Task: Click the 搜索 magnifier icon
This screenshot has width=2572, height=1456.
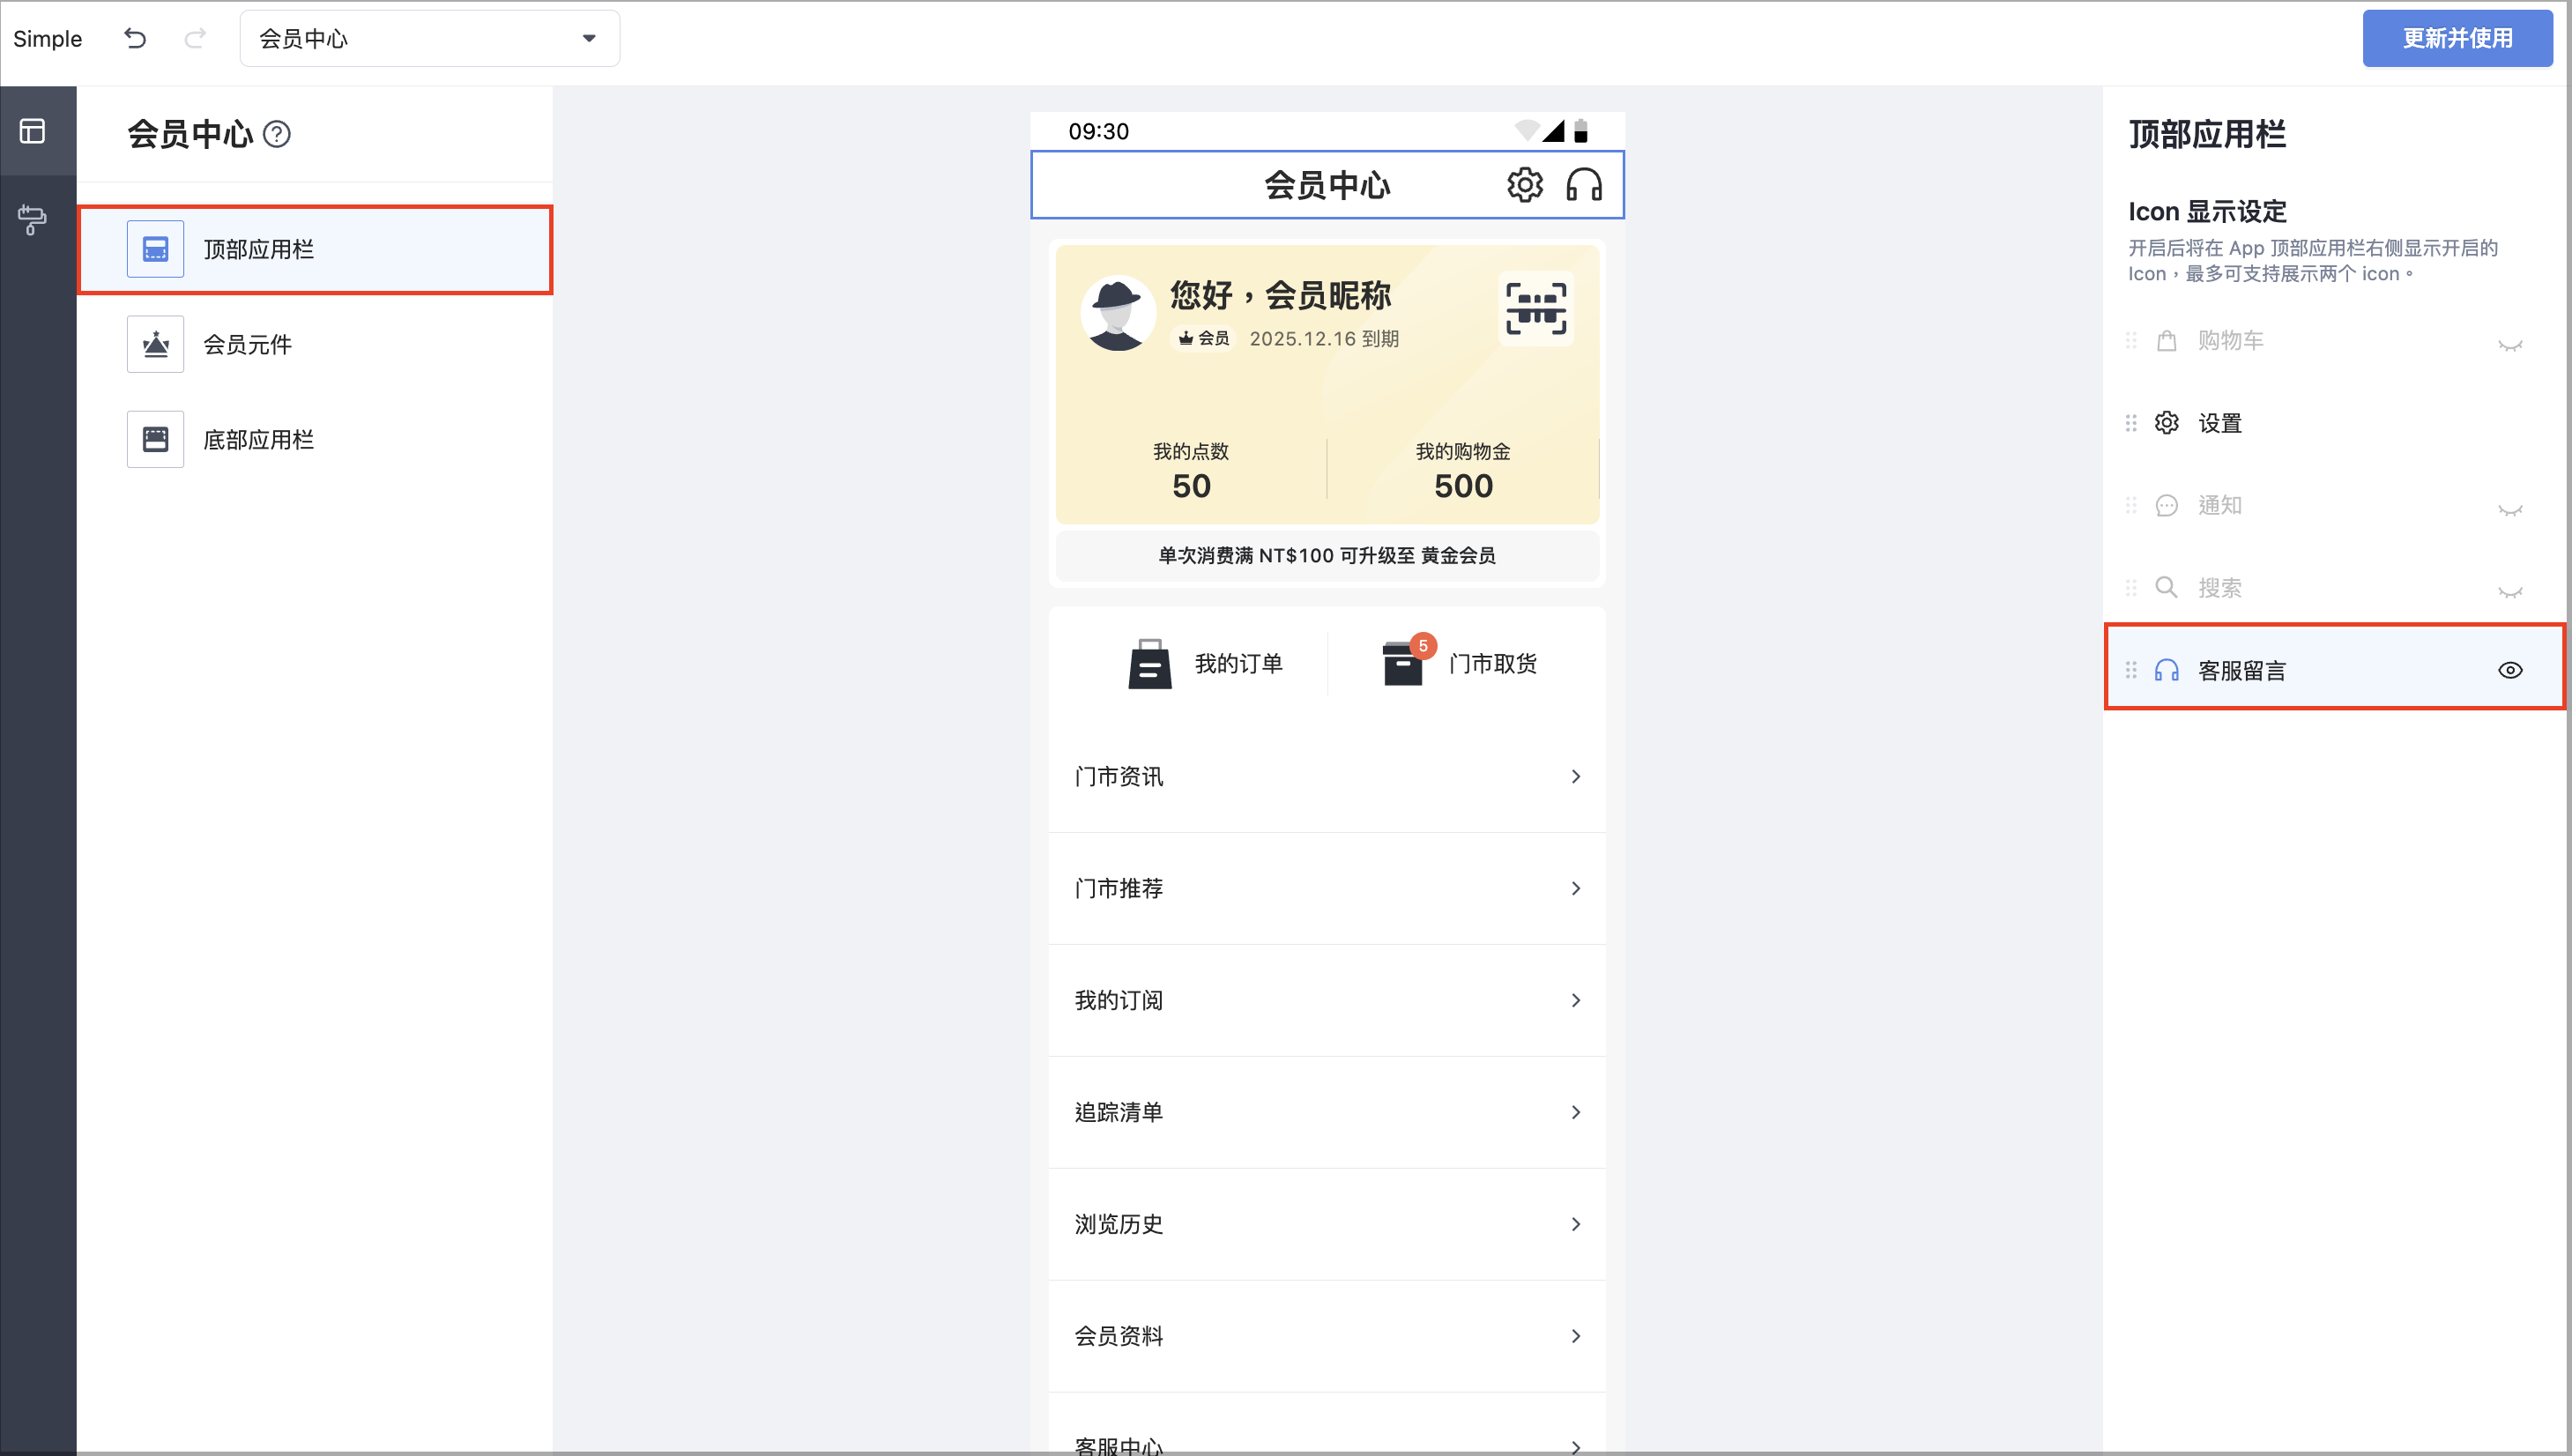Action: pos(2166,588)
